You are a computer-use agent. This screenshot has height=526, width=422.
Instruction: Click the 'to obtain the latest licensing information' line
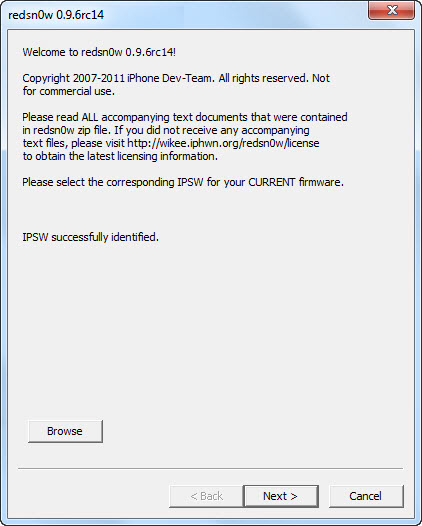120,156
